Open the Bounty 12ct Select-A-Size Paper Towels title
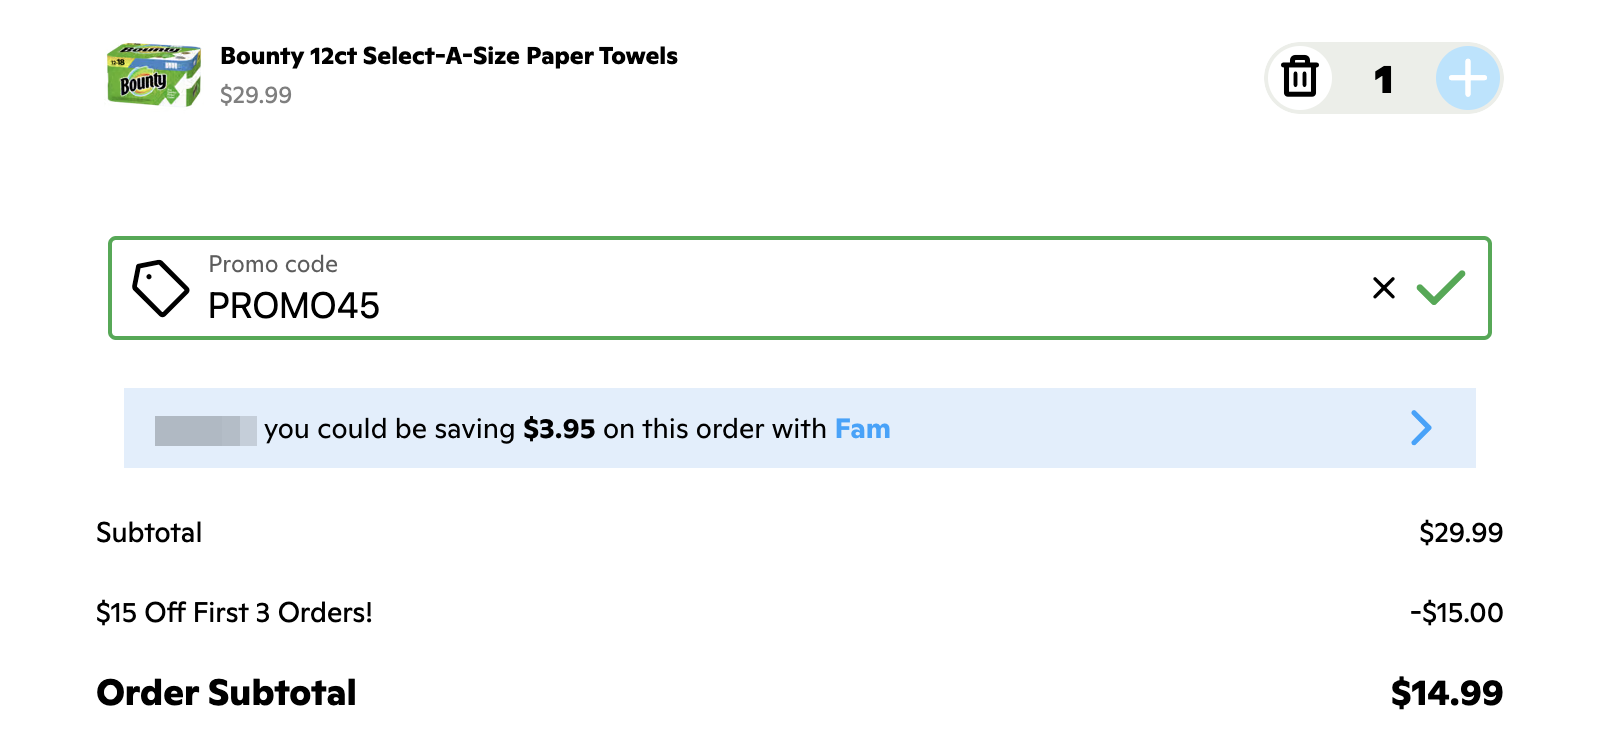 coord(449,56)
